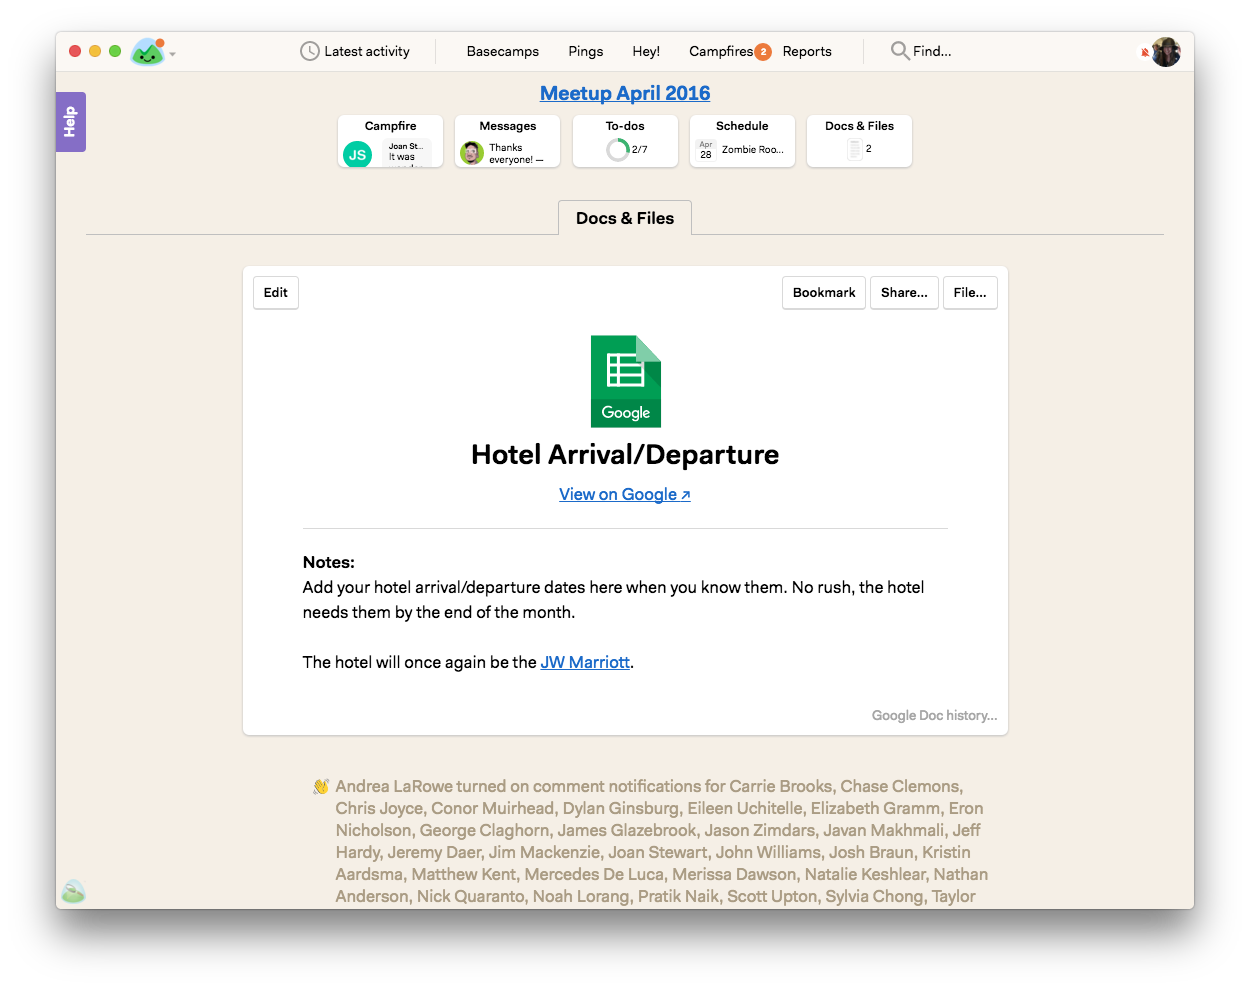
Task: Open Latest activity
Action: (x=355, y=51)
